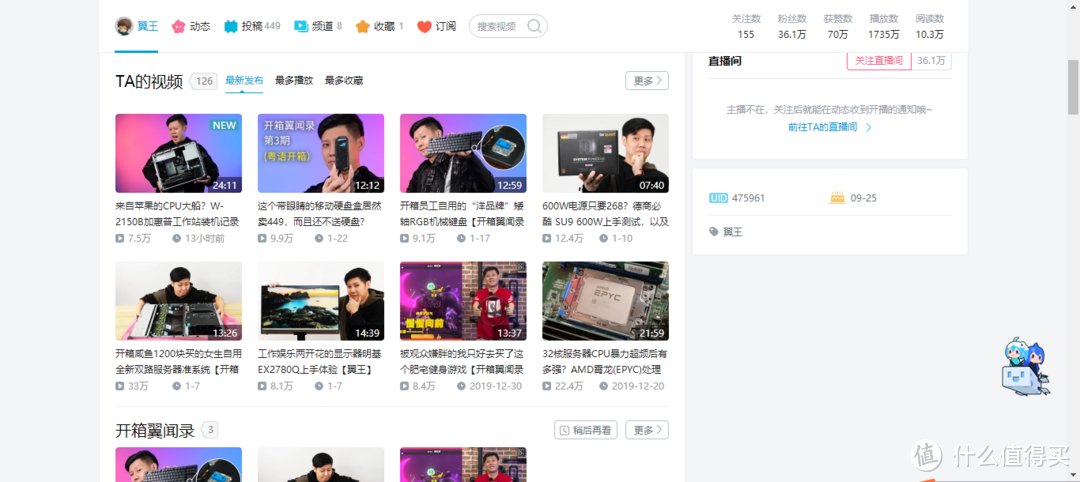Click the 翼王 tag icon

point(714,232)
